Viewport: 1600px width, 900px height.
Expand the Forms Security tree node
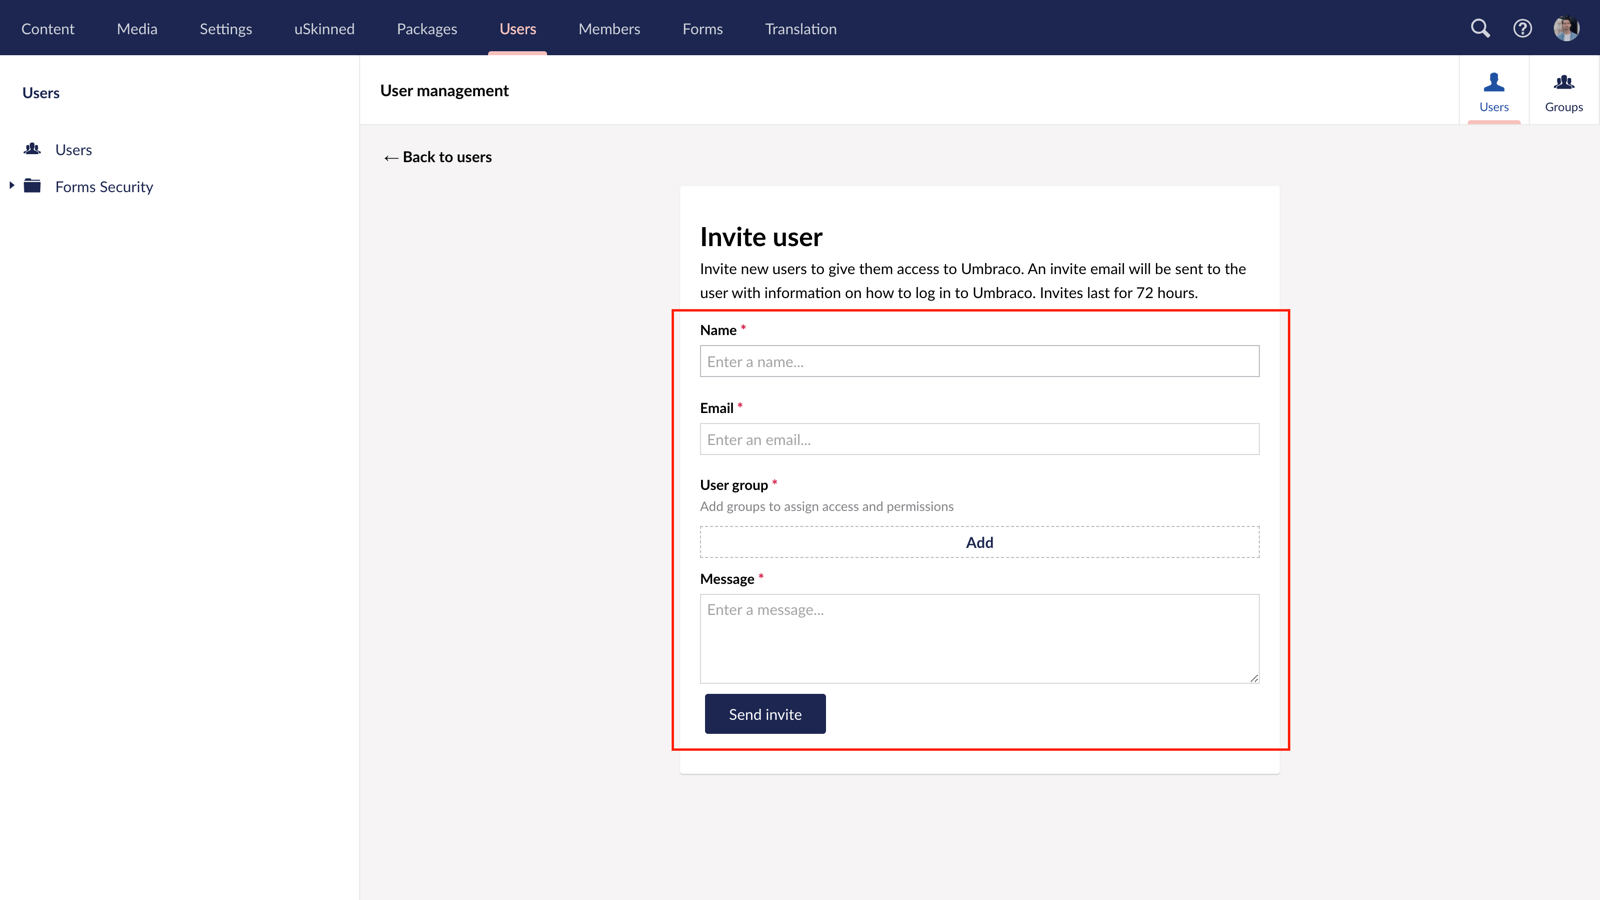[10, 185]
